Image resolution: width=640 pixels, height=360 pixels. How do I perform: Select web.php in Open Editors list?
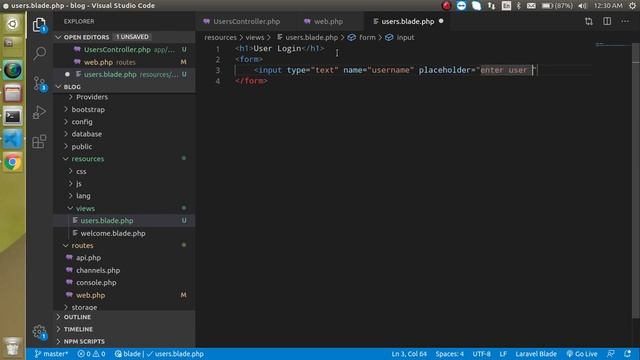pyautogui.click(x=124, y=62)
